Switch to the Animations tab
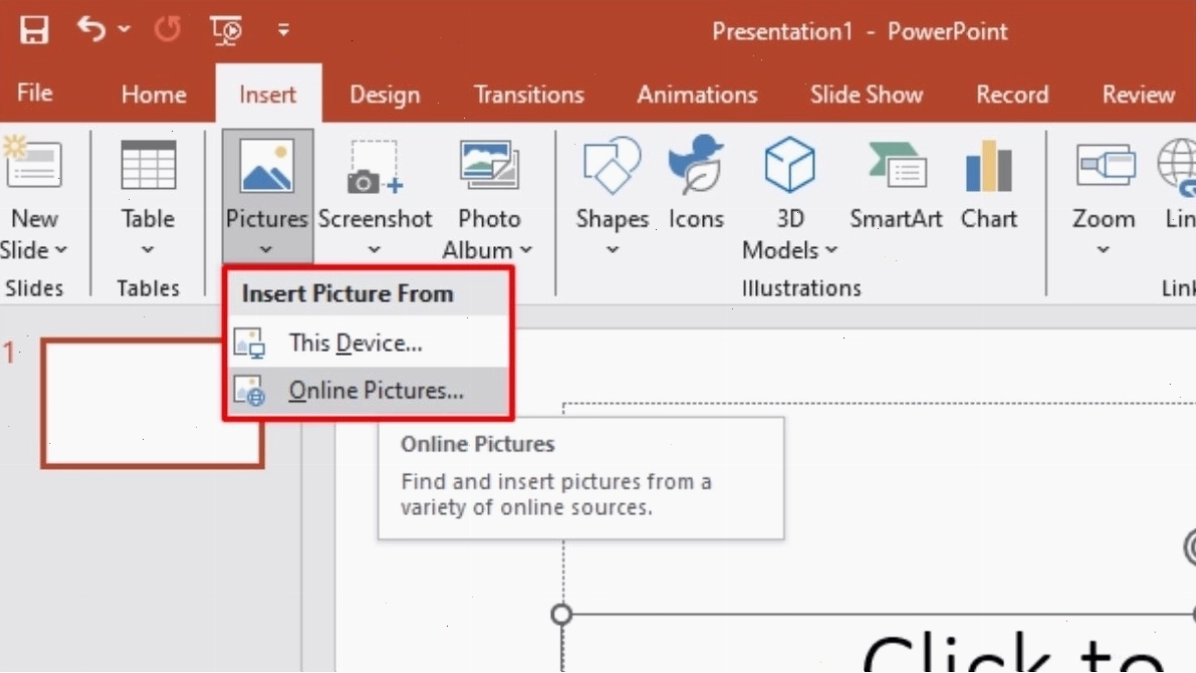Viewport: 1196px width, 673px height. [x=697, y=95]
